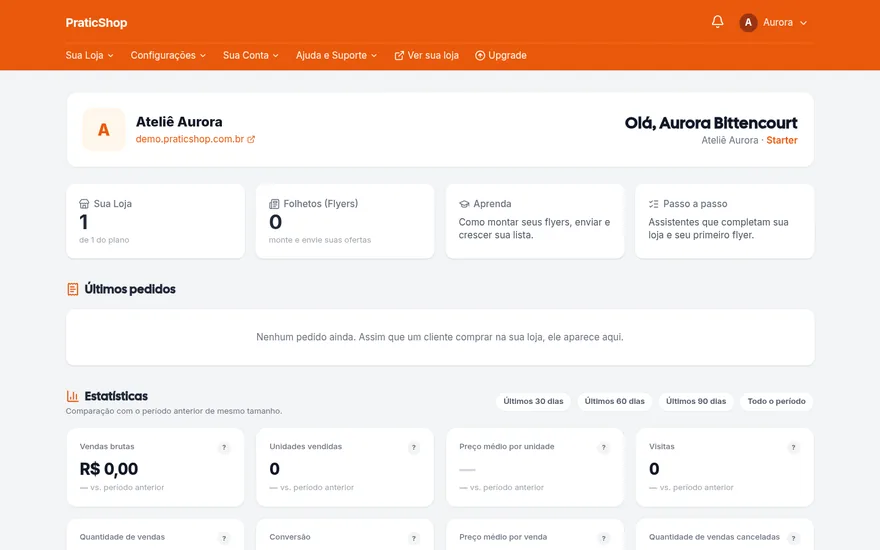This screenshot has width=880, height=550.
Task: Click help icon on Visitas card
Action: click(793, 447)
